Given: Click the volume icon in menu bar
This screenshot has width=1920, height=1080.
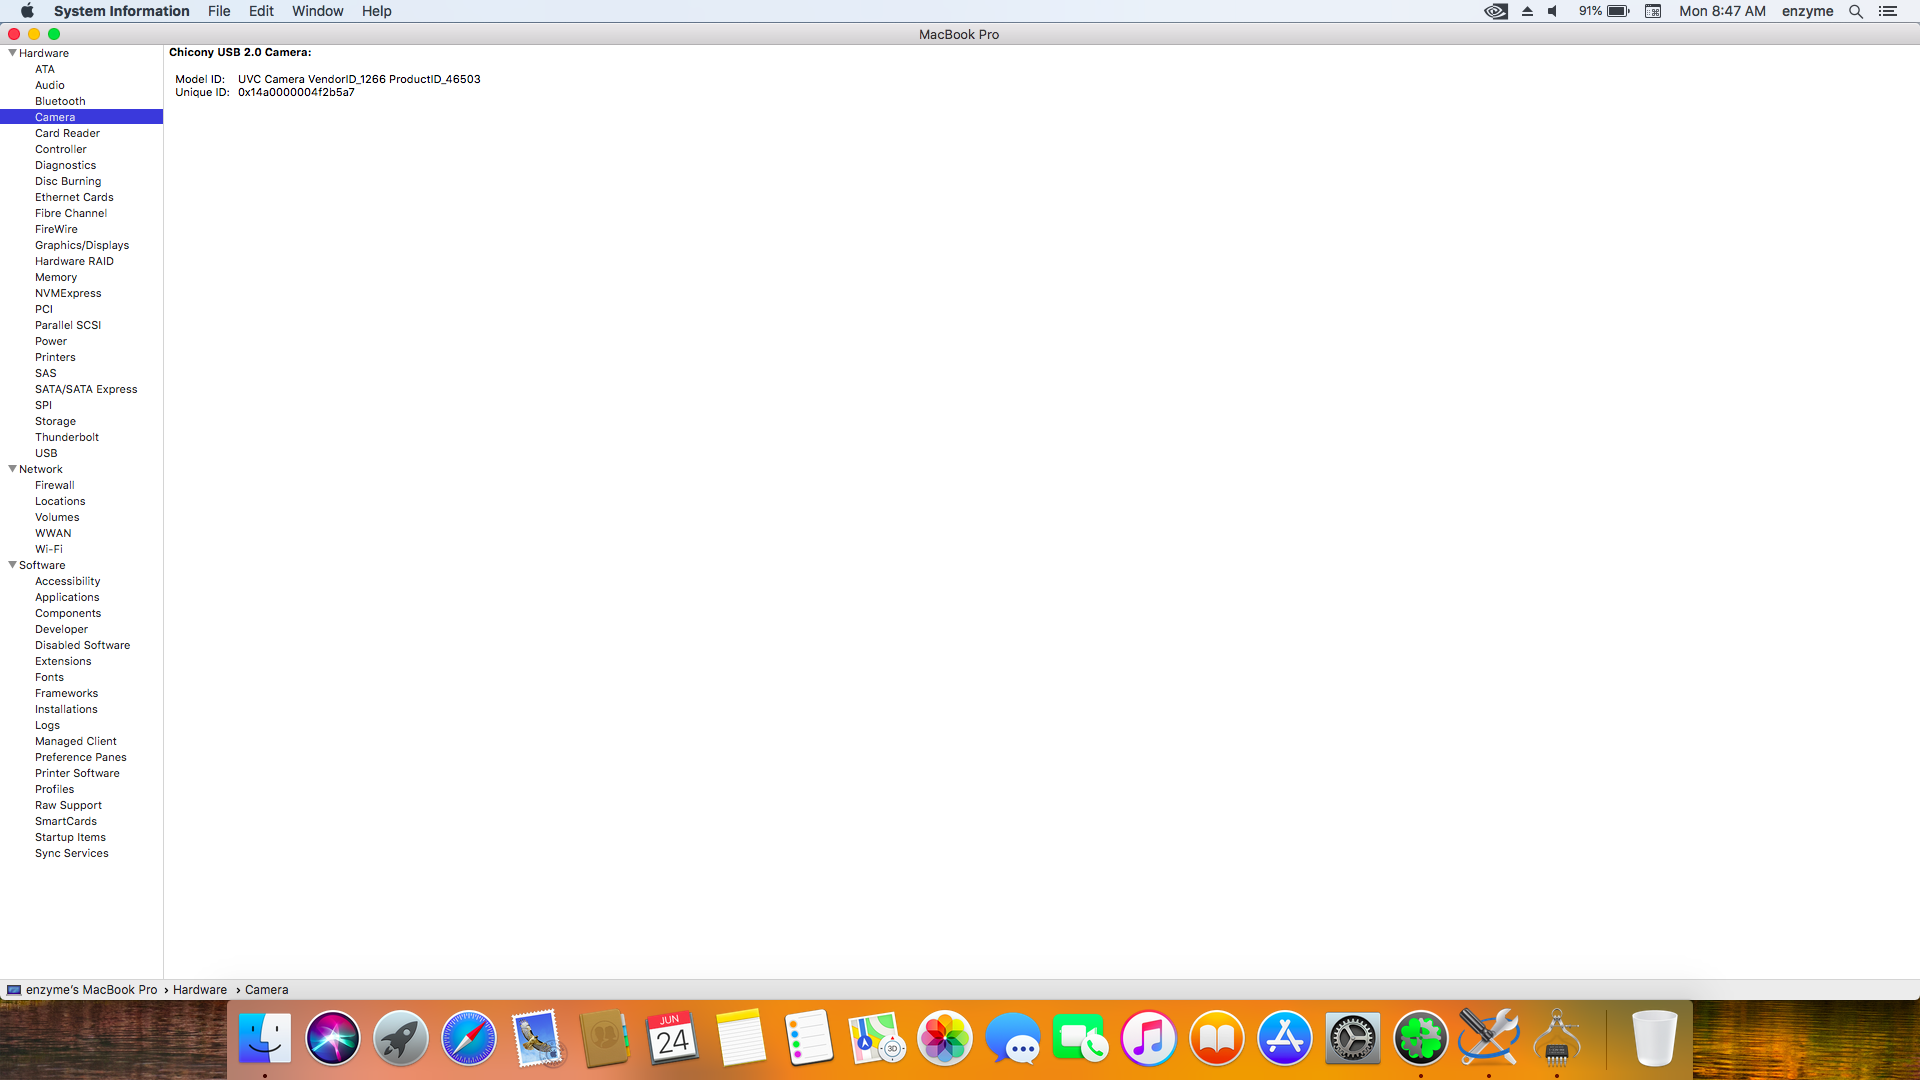Looking at the screenshot, I should (1553, 11).
